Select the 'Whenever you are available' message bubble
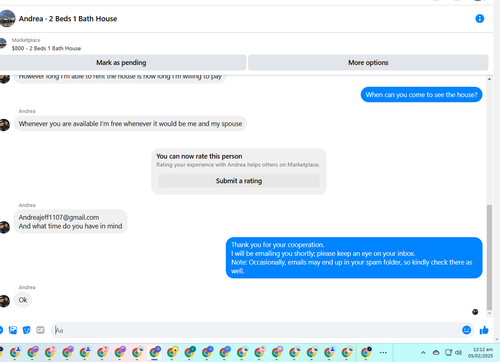The image size is (500, 362). 130,124
